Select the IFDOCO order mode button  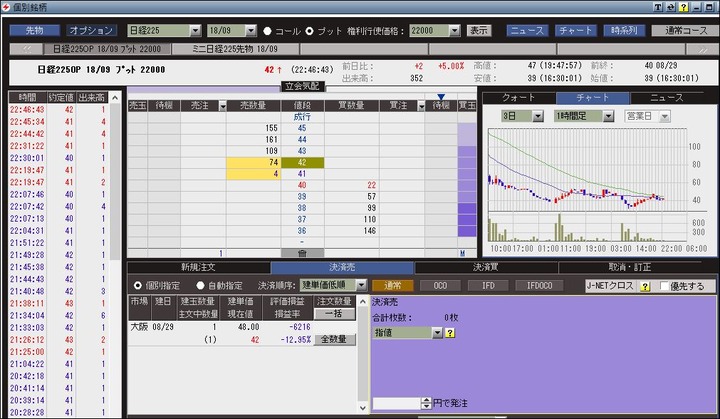point(540,286)
